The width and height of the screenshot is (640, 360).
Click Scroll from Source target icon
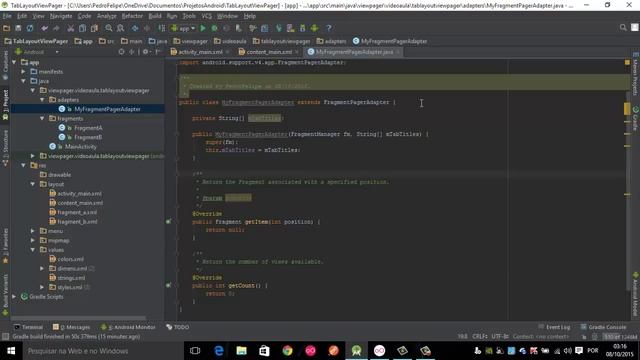pyautogui.click(x=121, y=52)
